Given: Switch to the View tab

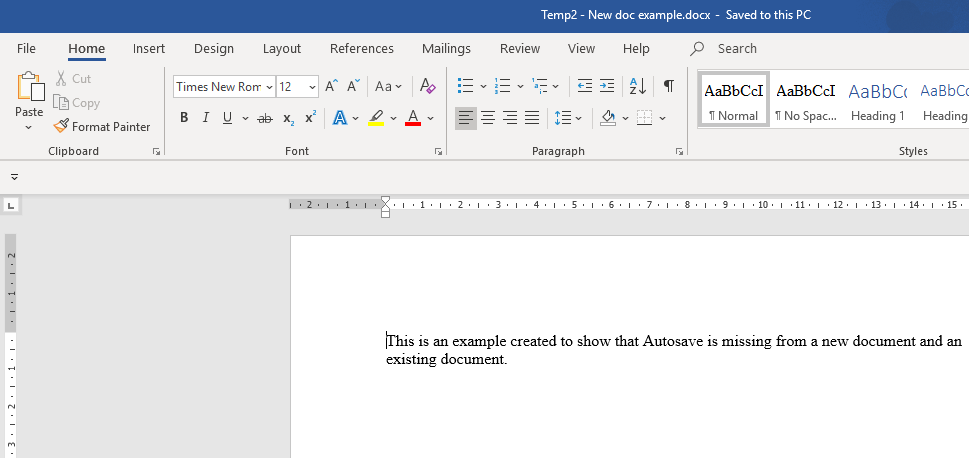Looking at the screenshot, I should tap(581, 48).
